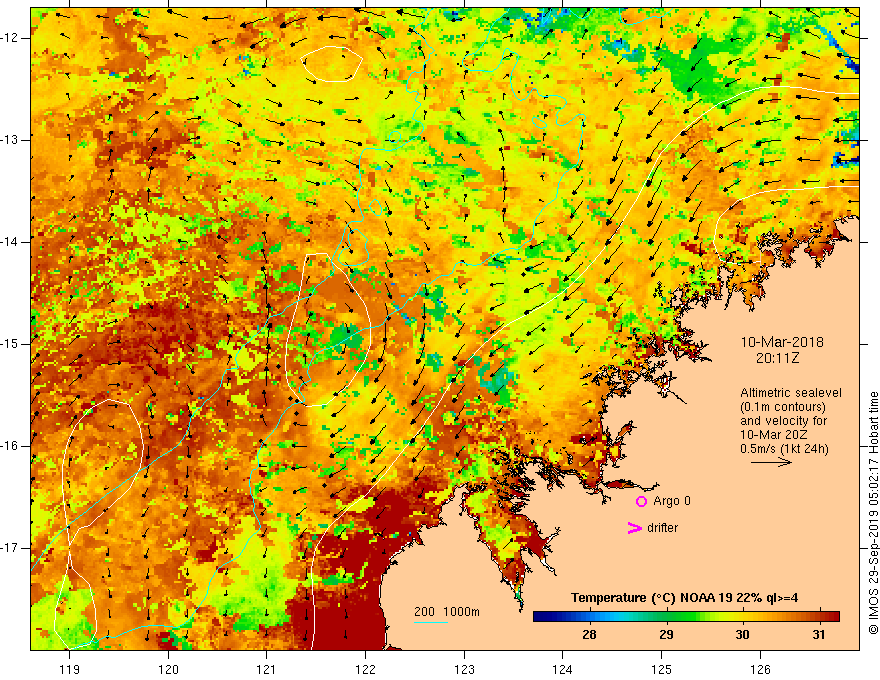Click the 200 1000m depth legend text

pos(447,612)
